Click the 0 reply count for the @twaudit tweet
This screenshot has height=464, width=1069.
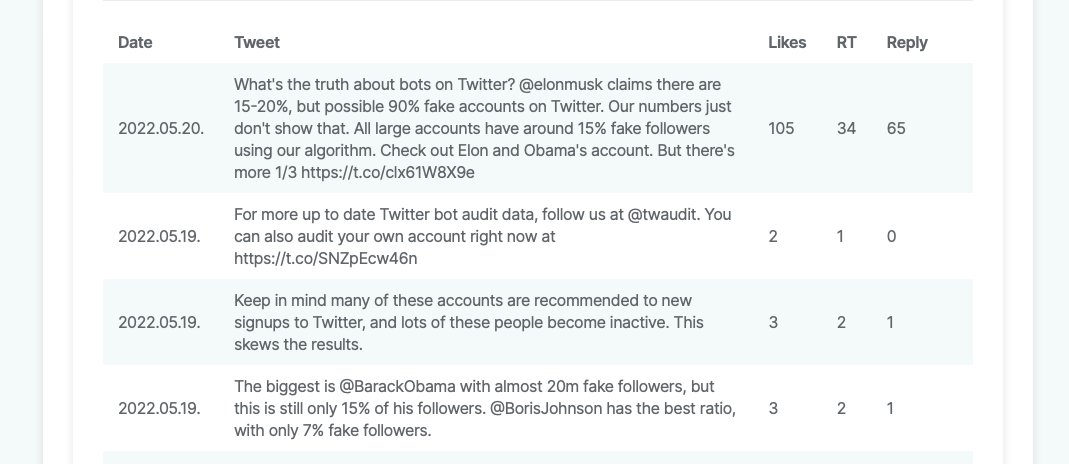coord(891,236)
